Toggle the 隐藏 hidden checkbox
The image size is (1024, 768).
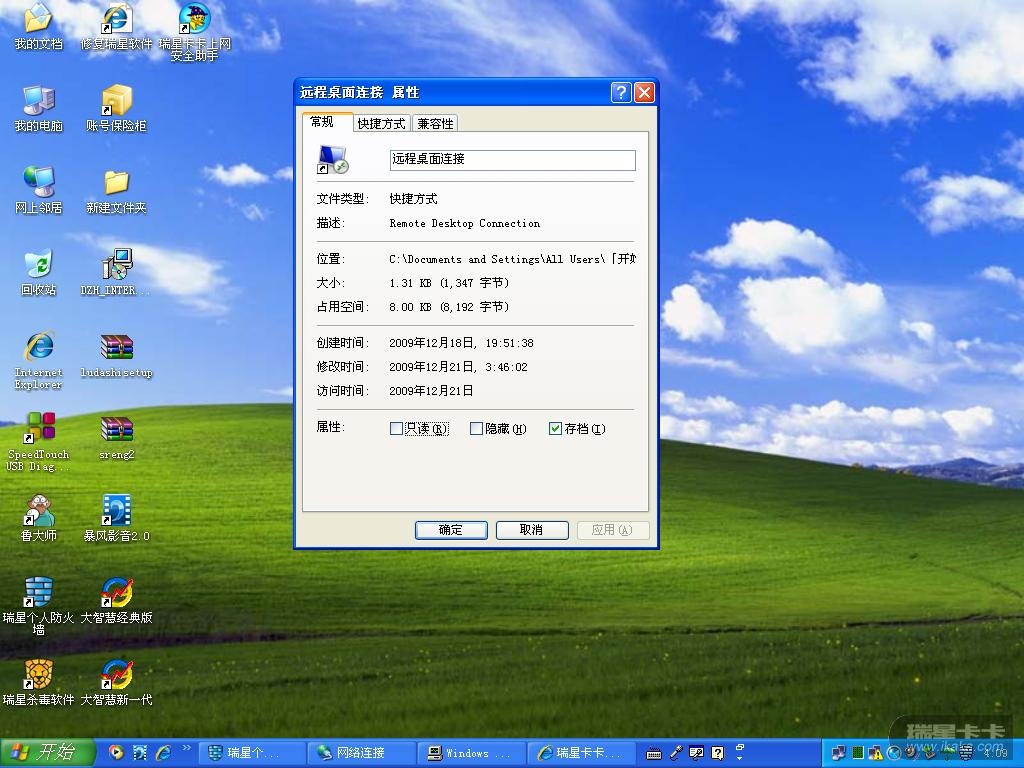(476, 429)
